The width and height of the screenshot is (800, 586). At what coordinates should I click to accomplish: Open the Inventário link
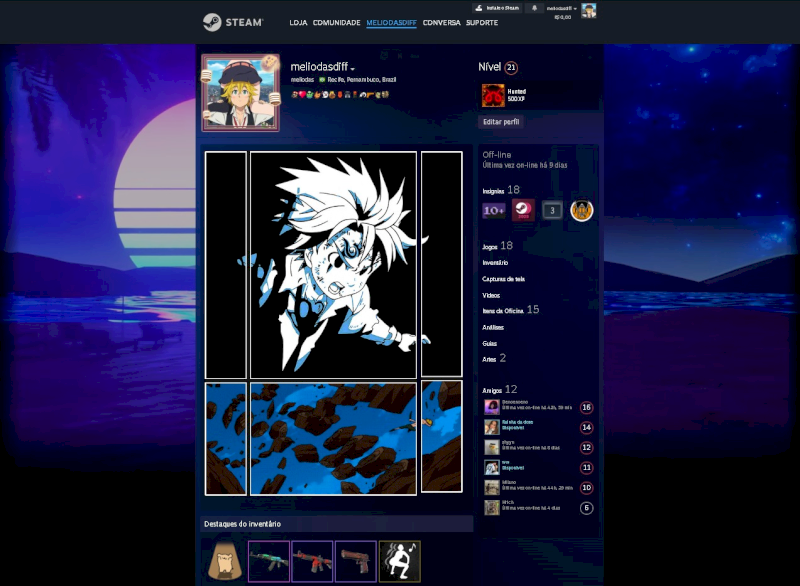click(x=496, y=262)
